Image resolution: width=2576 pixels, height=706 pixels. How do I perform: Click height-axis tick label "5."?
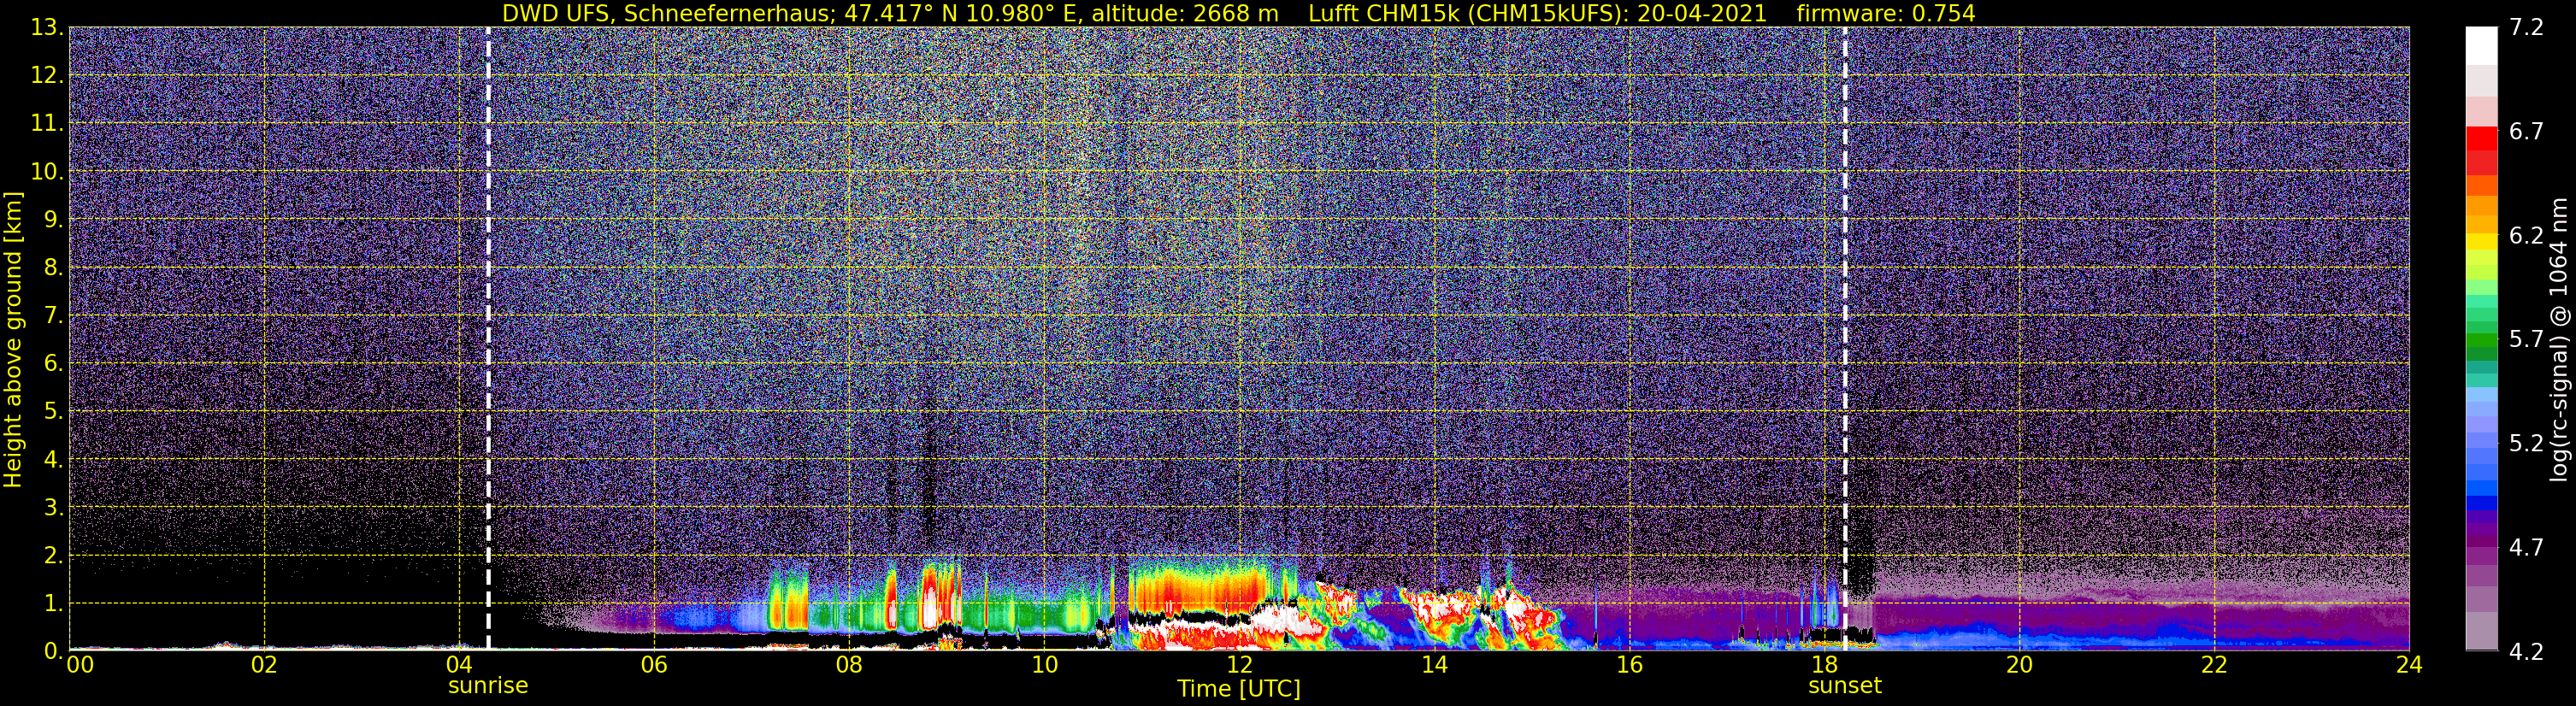pos(54,411)
